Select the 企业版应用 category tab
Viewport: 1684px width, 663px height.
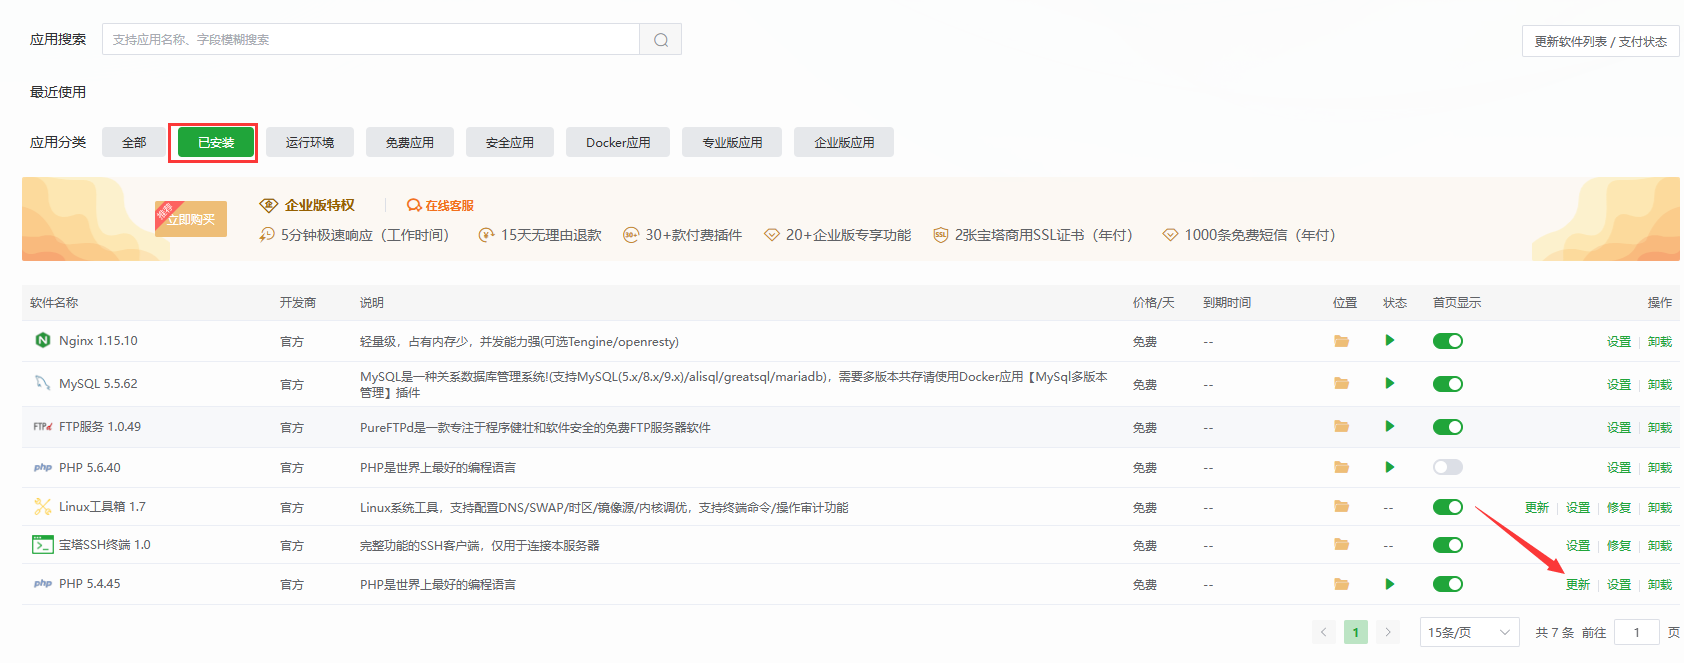coord(844,142)
